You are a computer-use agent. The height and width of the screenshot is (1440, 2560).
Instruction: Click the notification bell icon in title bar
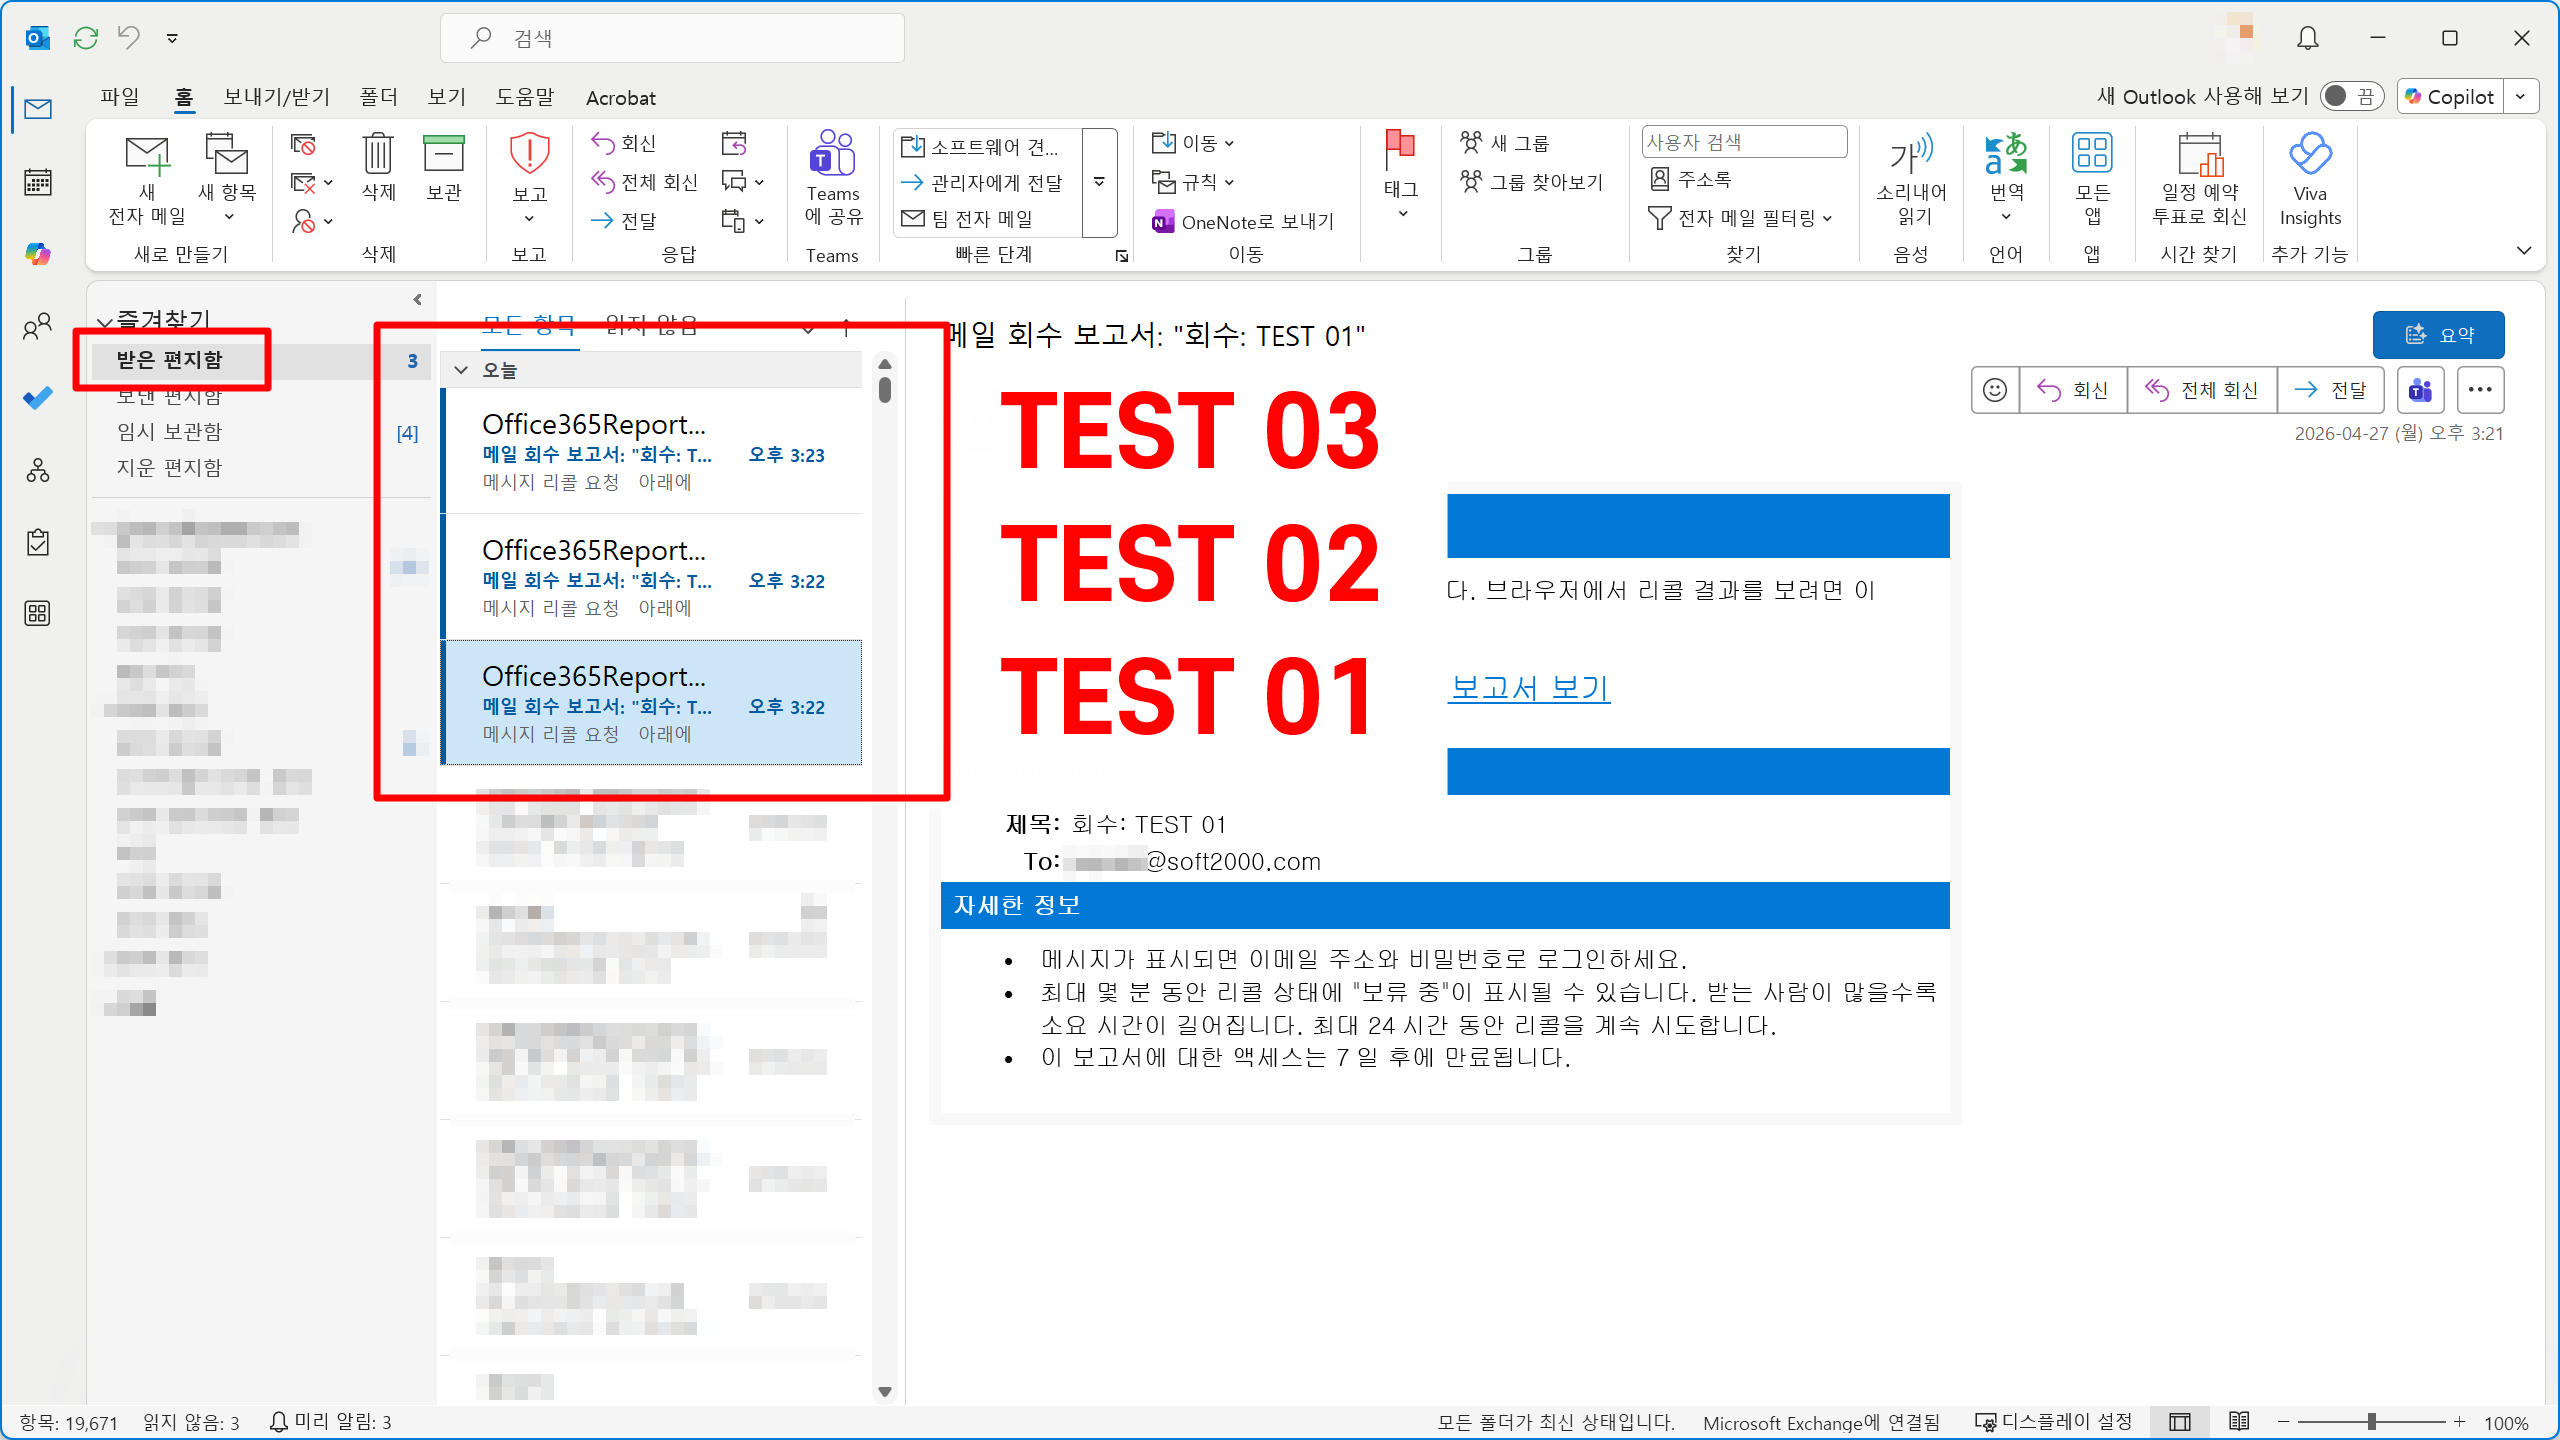[x=2308, y=38]
